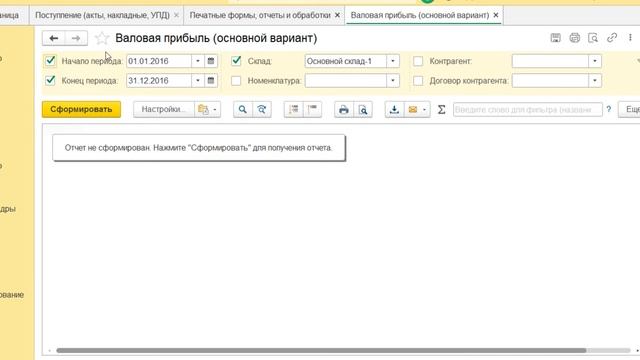
Task: Go back with the left arrow button
Action: 53,38
